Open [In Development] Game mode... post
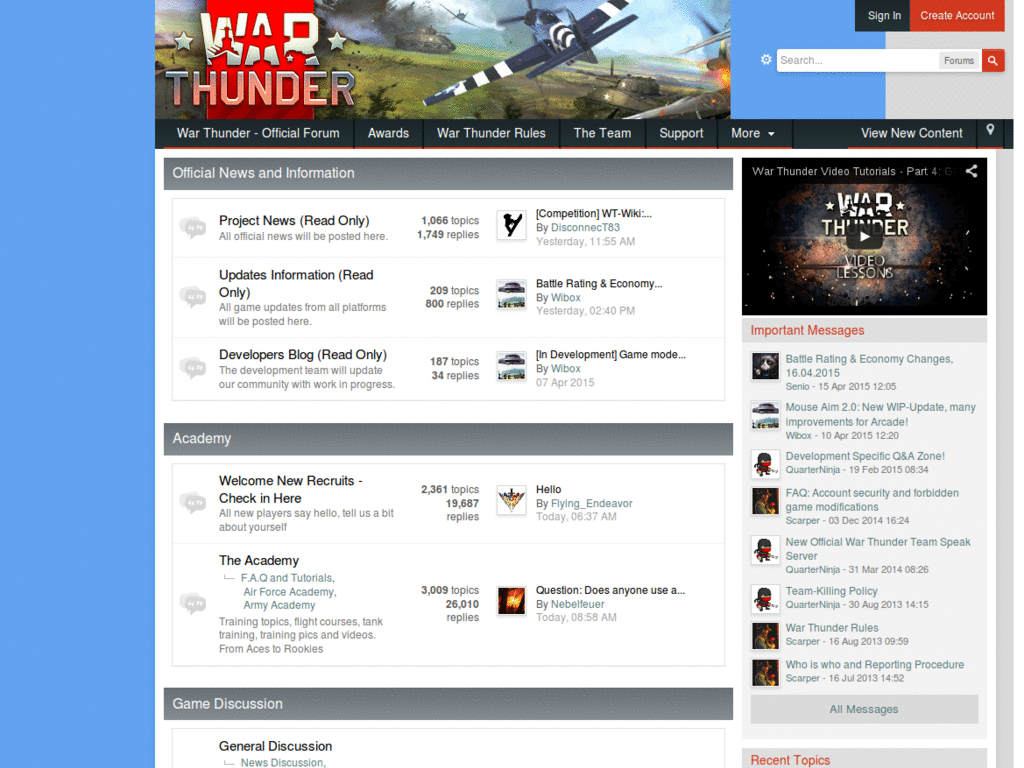 click(x=611, y=355)
